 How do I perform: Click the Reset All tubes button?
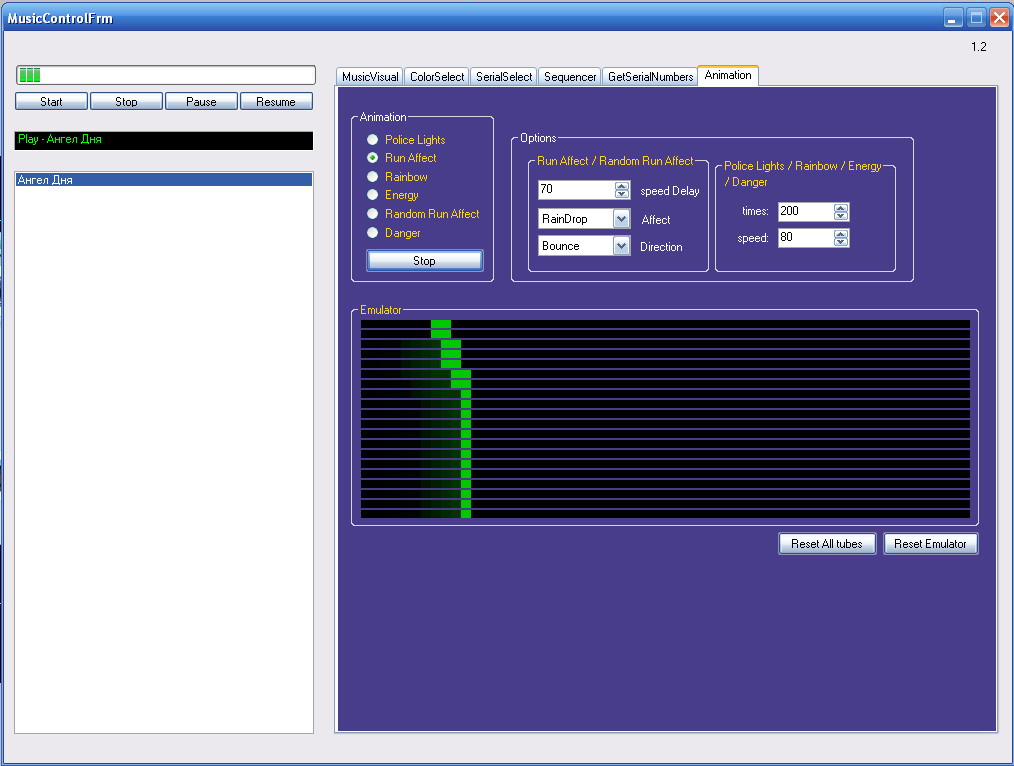click(x=827, y=544)
